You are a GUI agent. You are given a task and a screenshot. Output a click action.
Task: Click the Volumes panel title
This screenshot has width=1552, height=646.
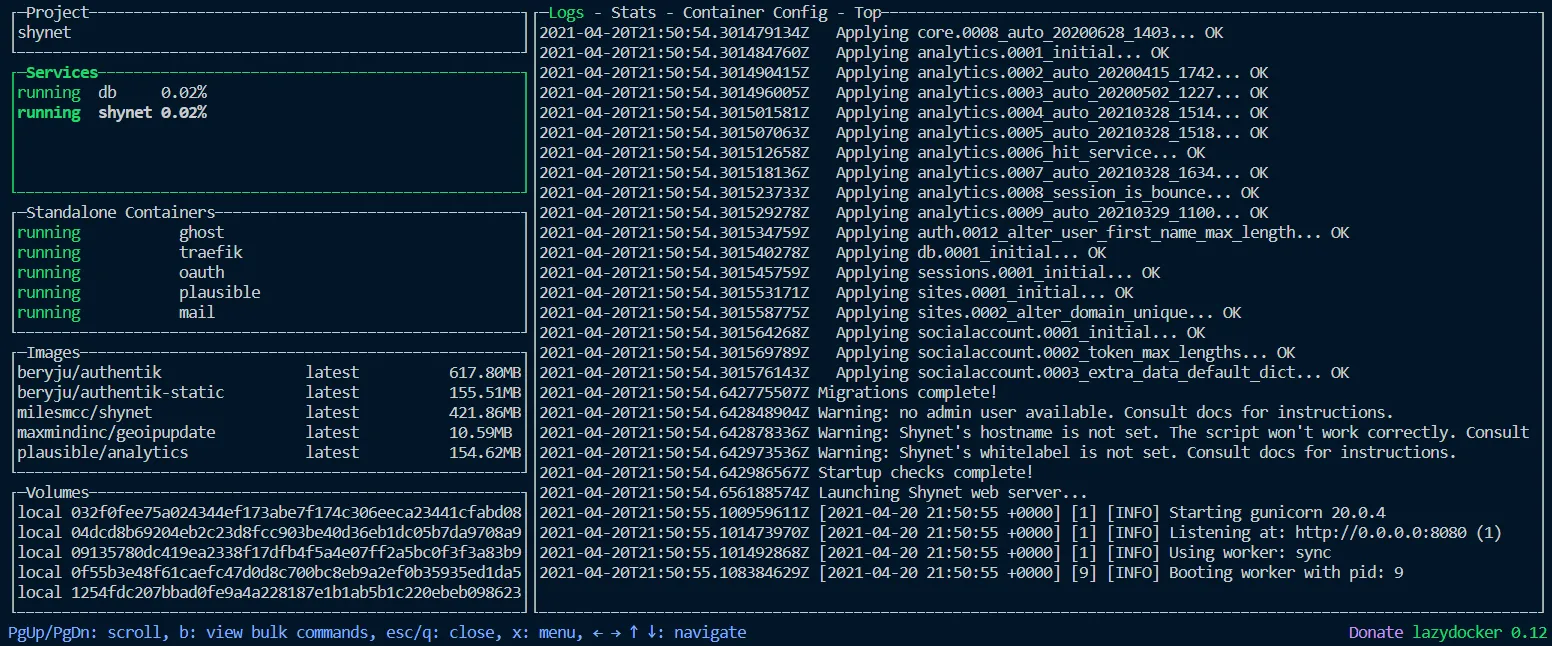click(x=58, y=492)
